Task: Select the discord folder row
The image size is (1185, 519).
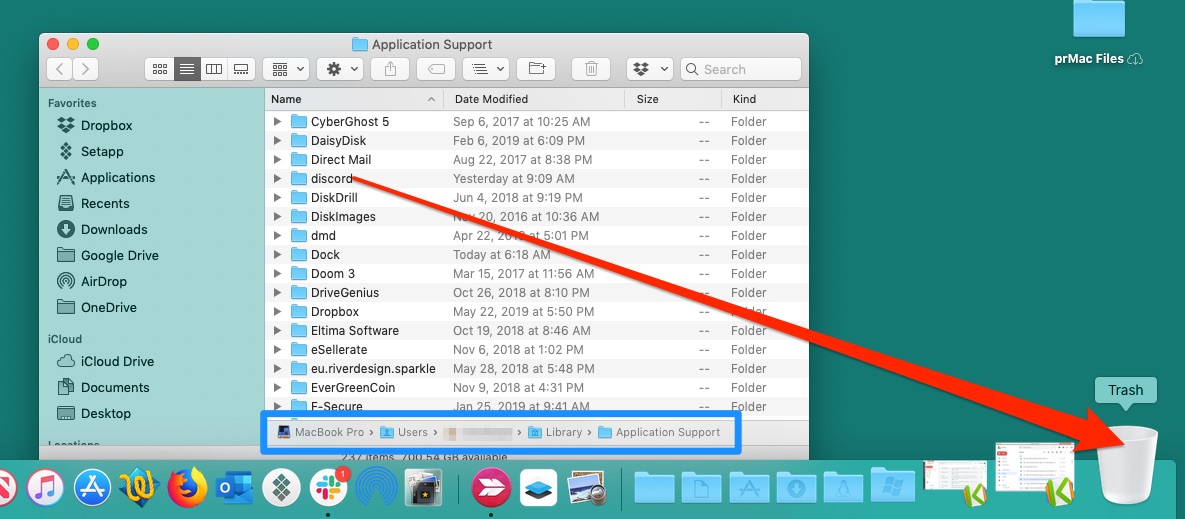Action: click(537, 179)
